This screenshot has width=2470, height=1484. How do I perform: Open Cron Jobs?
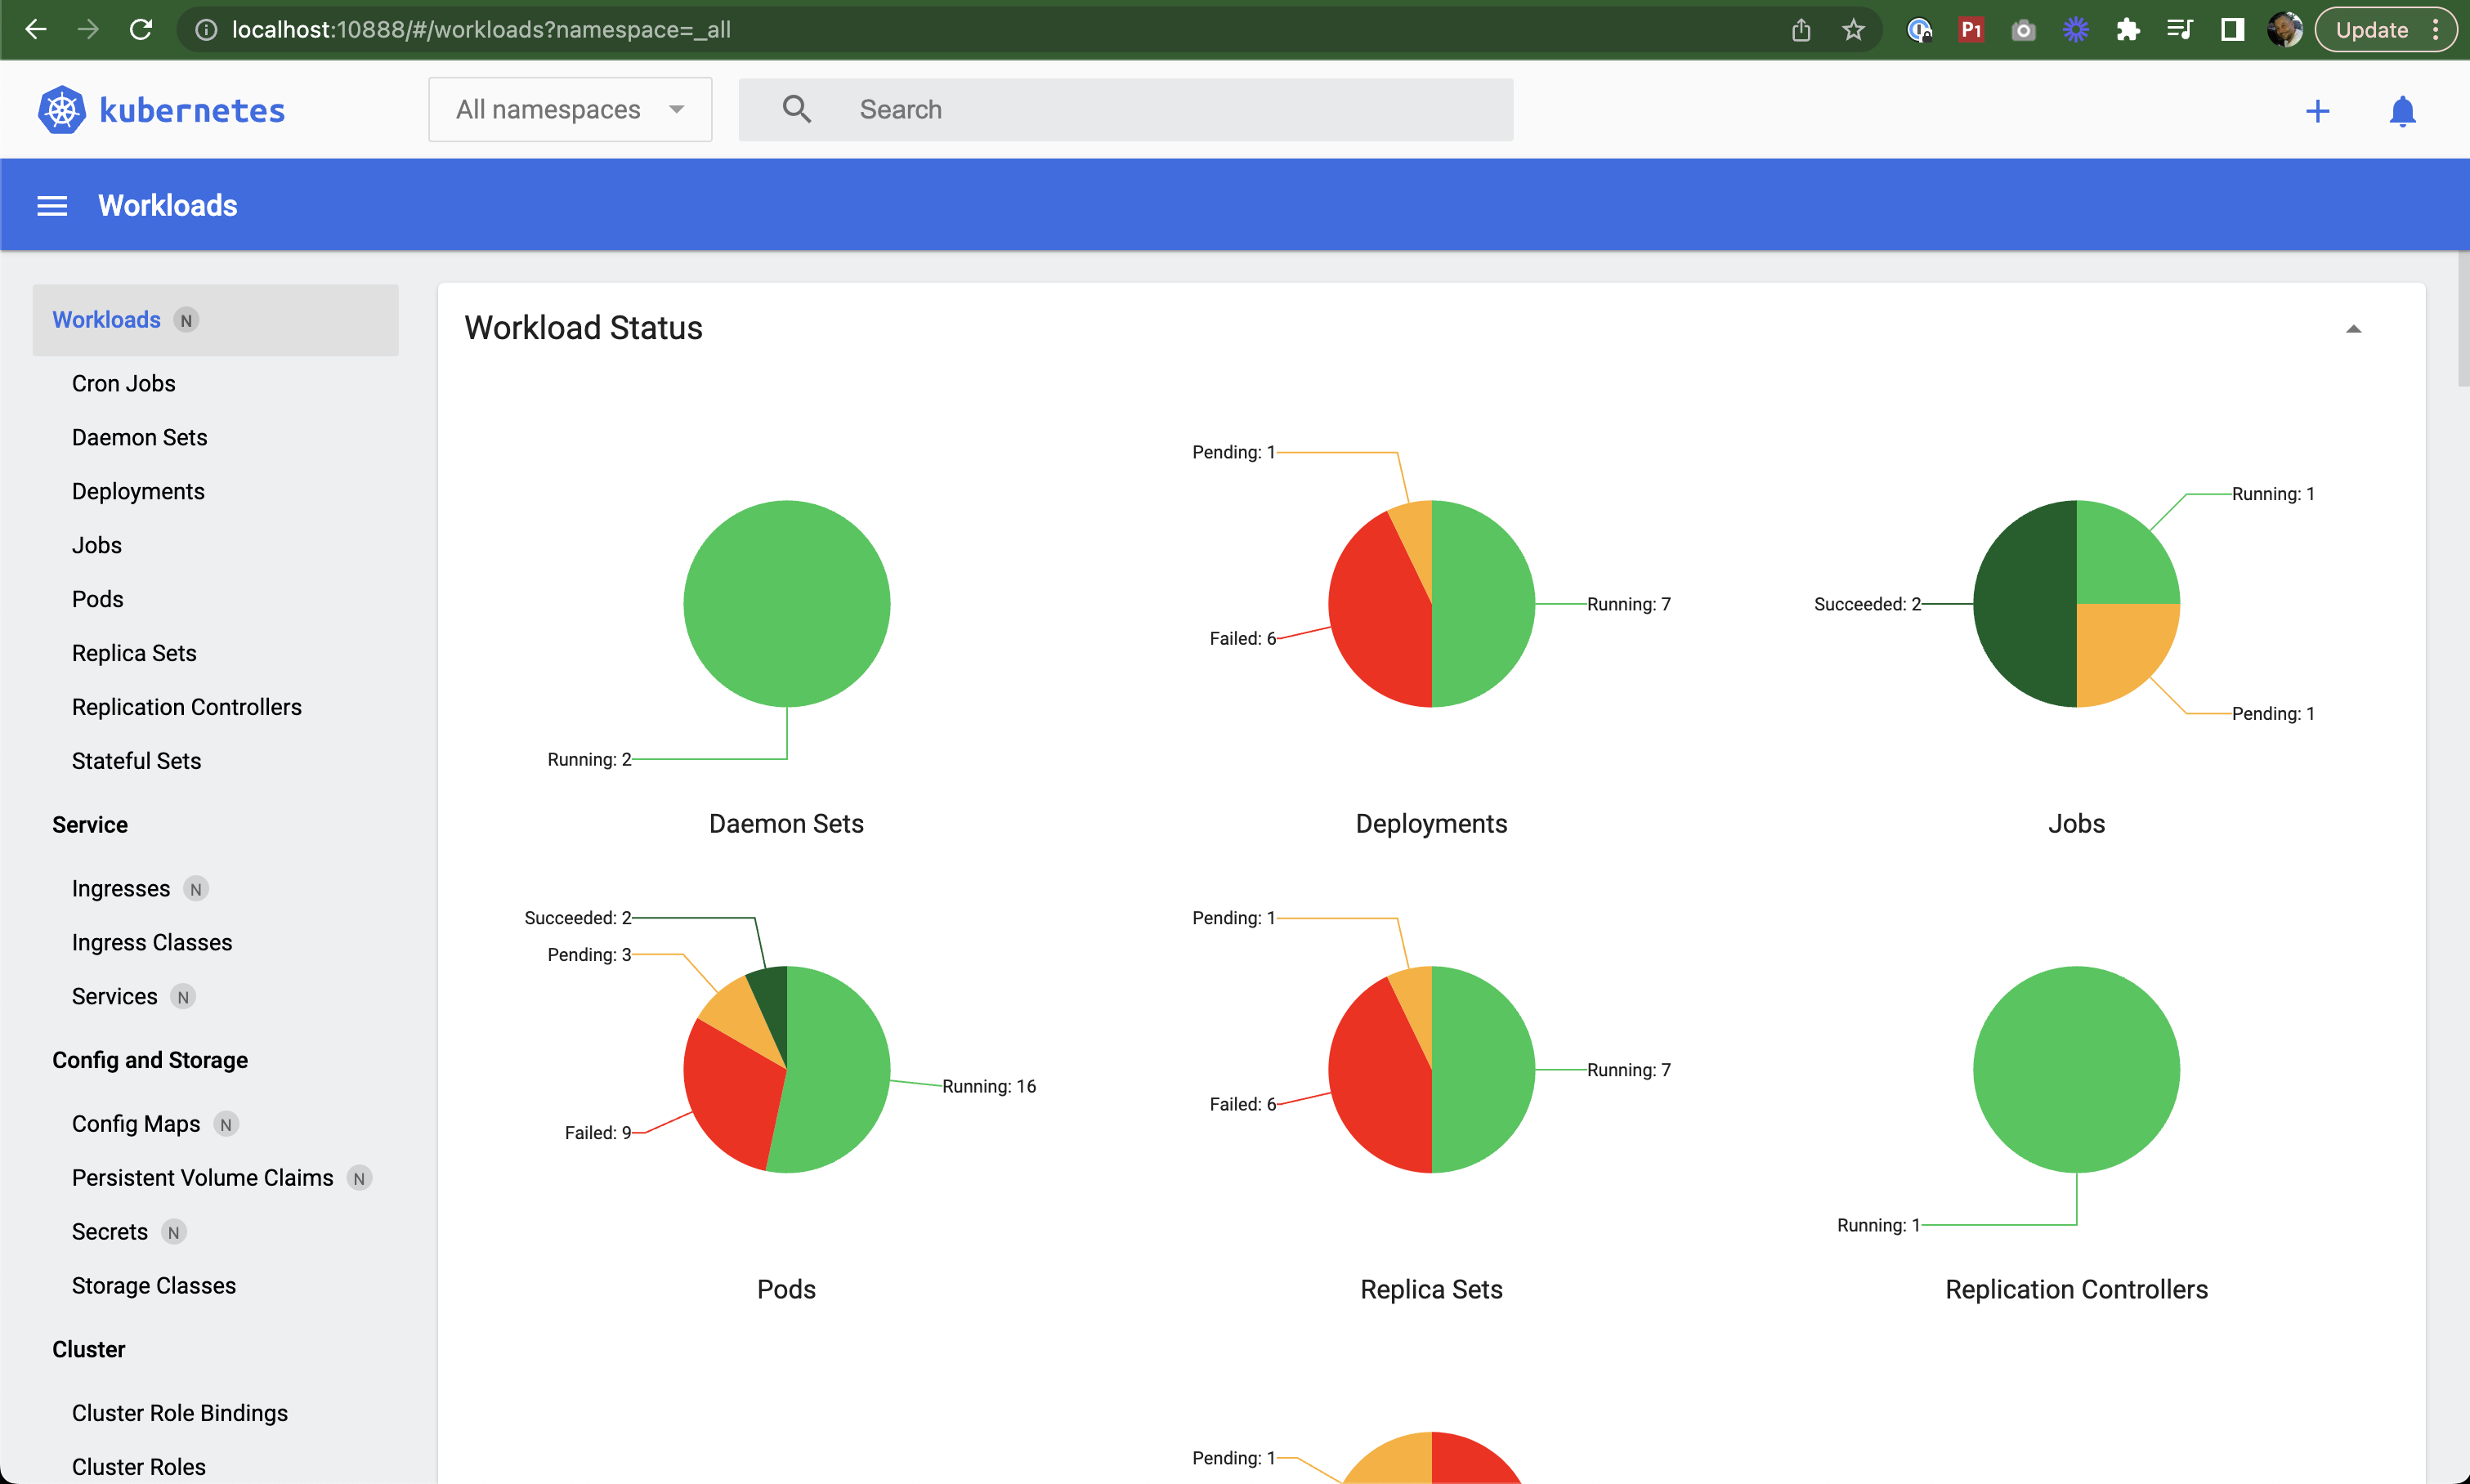124,384
